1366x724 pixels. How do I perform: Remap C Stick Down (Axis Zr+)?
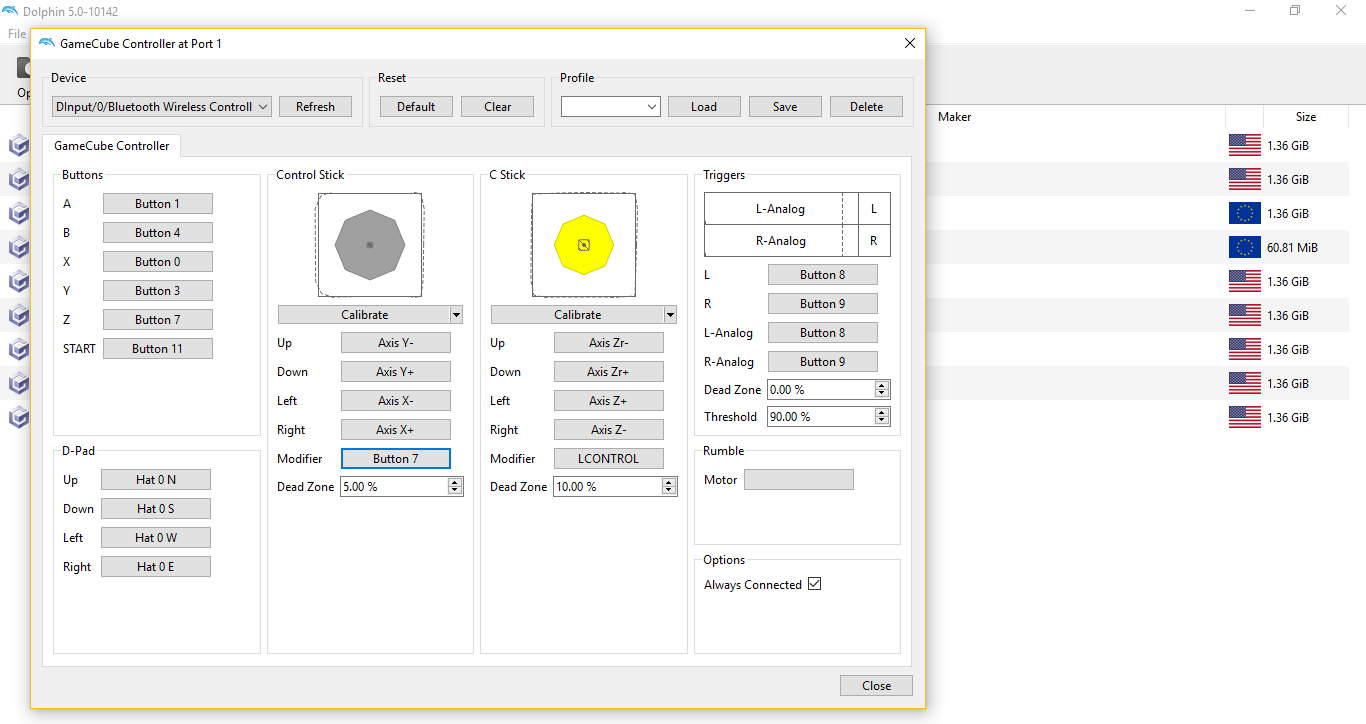pyautogui.click(x=609, y=371)
